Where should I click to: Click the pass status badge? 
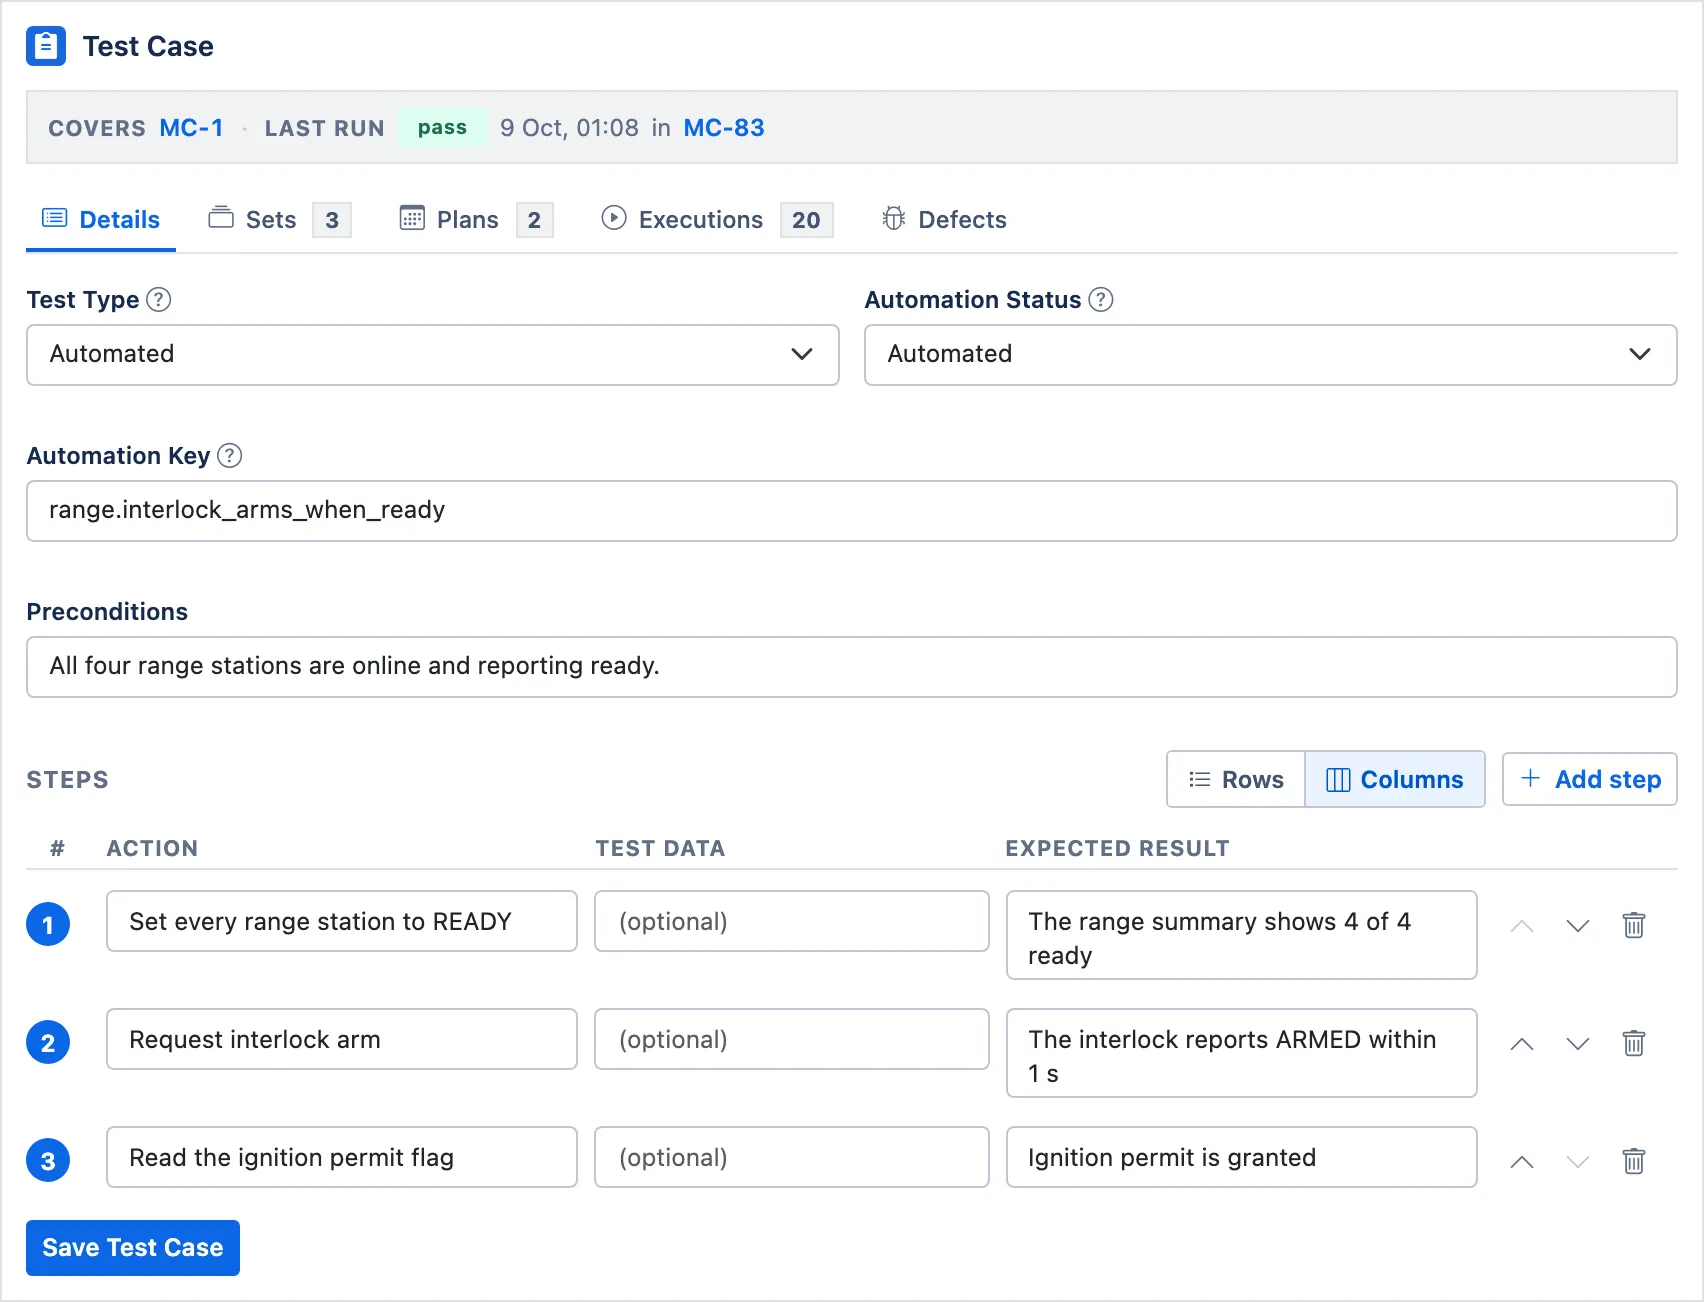click(x=442, y=127)
